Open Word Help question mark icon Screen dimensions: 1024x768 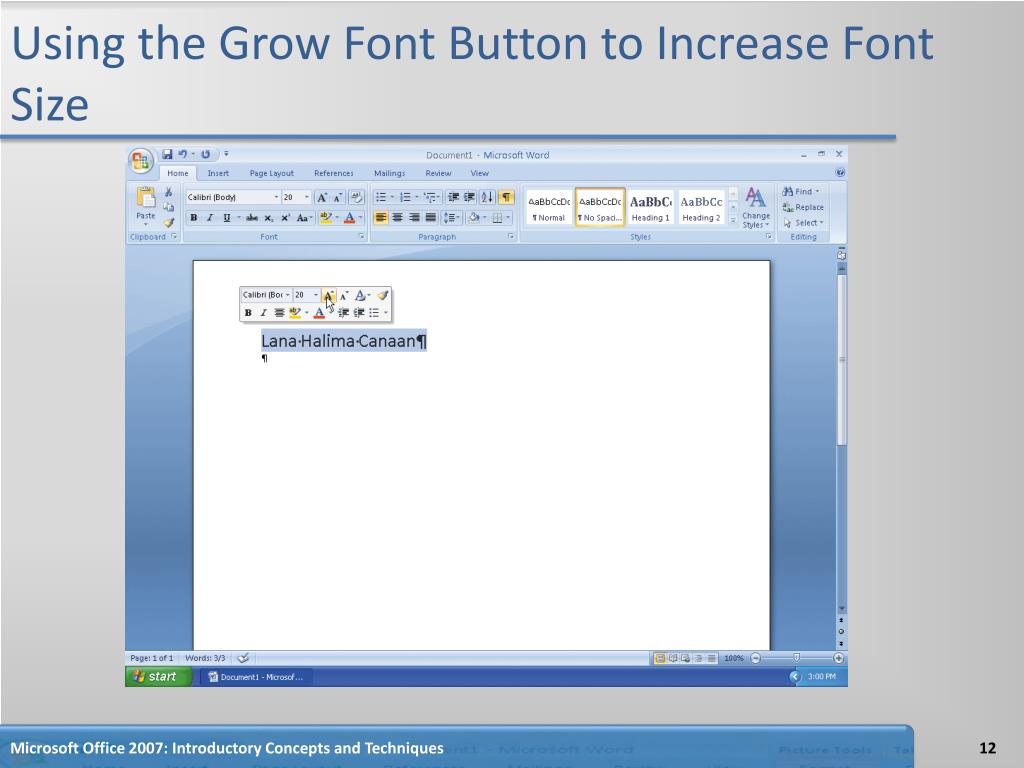840,173
